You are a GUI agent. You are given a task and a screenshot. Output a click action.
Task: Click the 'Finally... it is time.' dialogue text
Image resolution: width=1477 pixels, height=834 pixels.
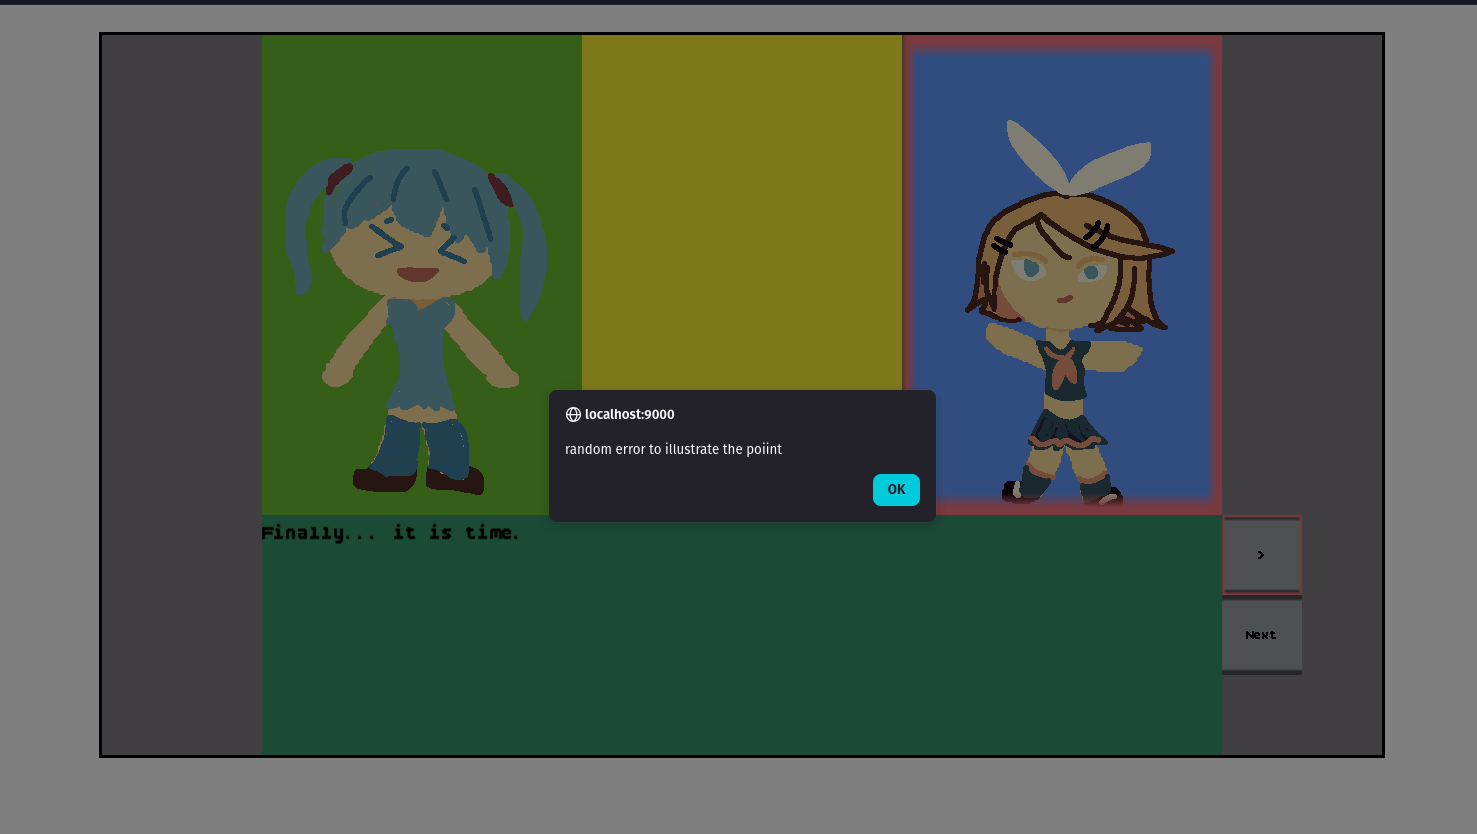click(x=390, y=533)
